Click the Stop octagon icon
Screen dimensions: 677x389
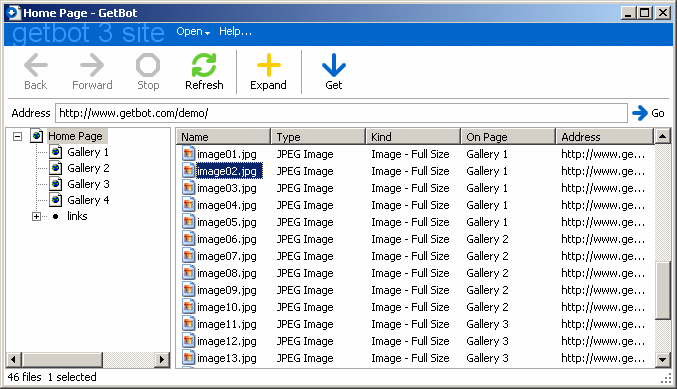[148, 65]
